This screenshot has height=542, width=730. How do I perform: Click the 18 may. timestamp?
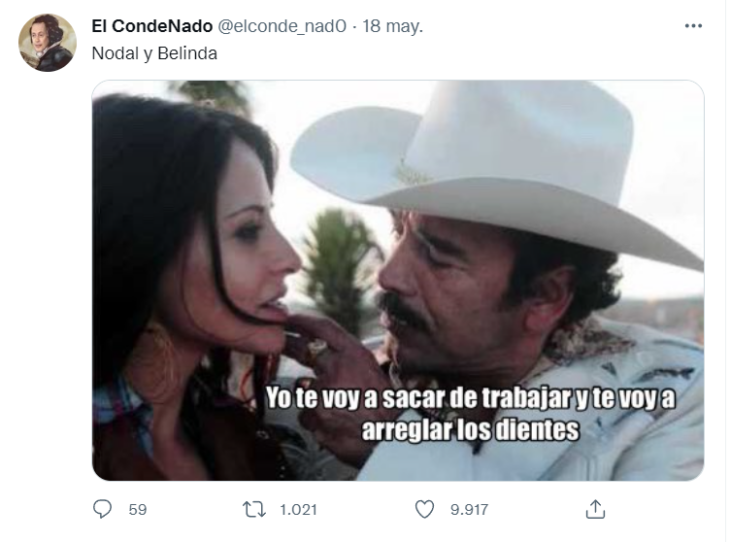392,27
